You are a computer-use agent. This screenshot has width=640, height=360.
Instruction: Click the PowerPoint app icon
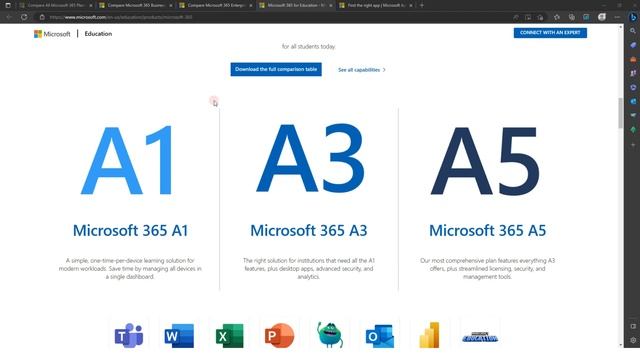coord(280,336)
